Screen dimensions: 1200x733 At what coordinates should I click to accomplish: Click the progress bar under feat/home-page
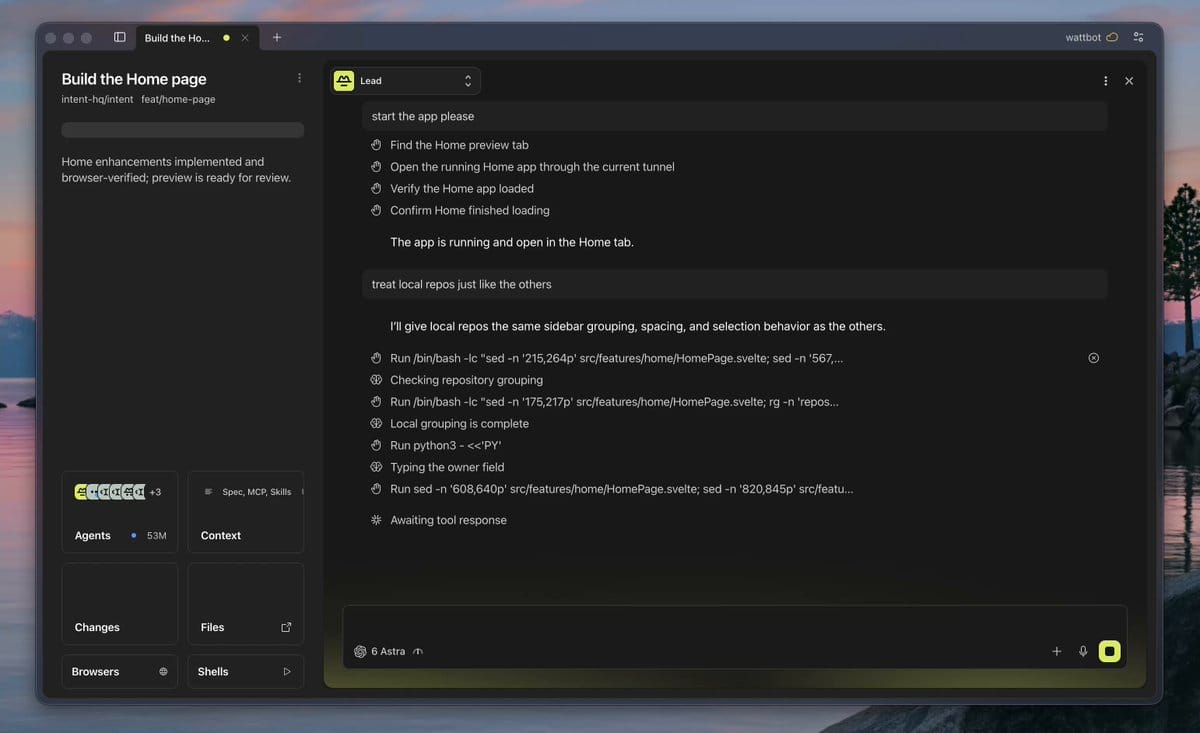[x=183, y=130]
